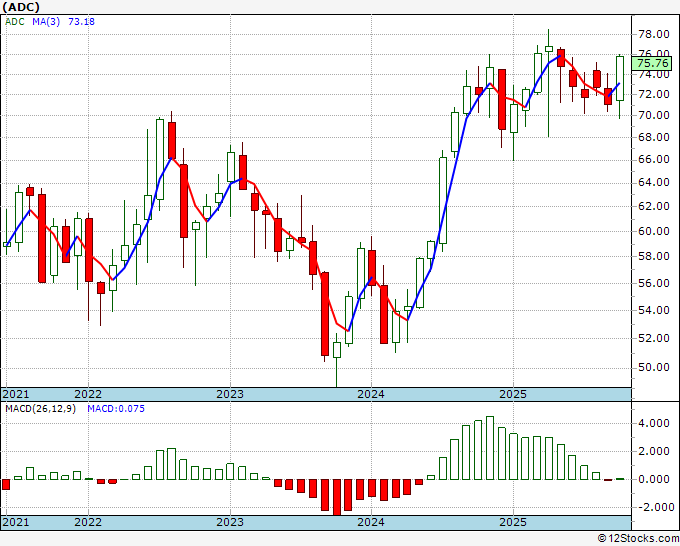
Task: Click the tallest green MACD histogram bar
Action: click(490, 448)
